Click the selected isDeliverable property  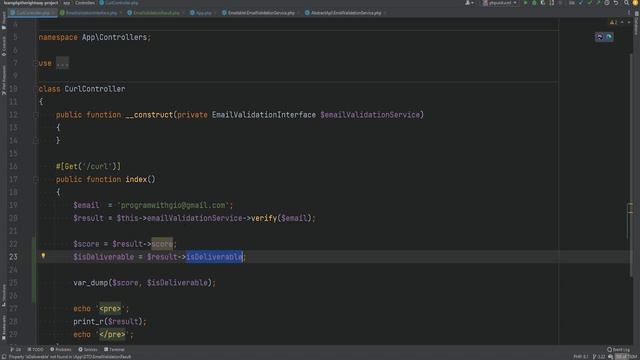click(x=215, y=257)
